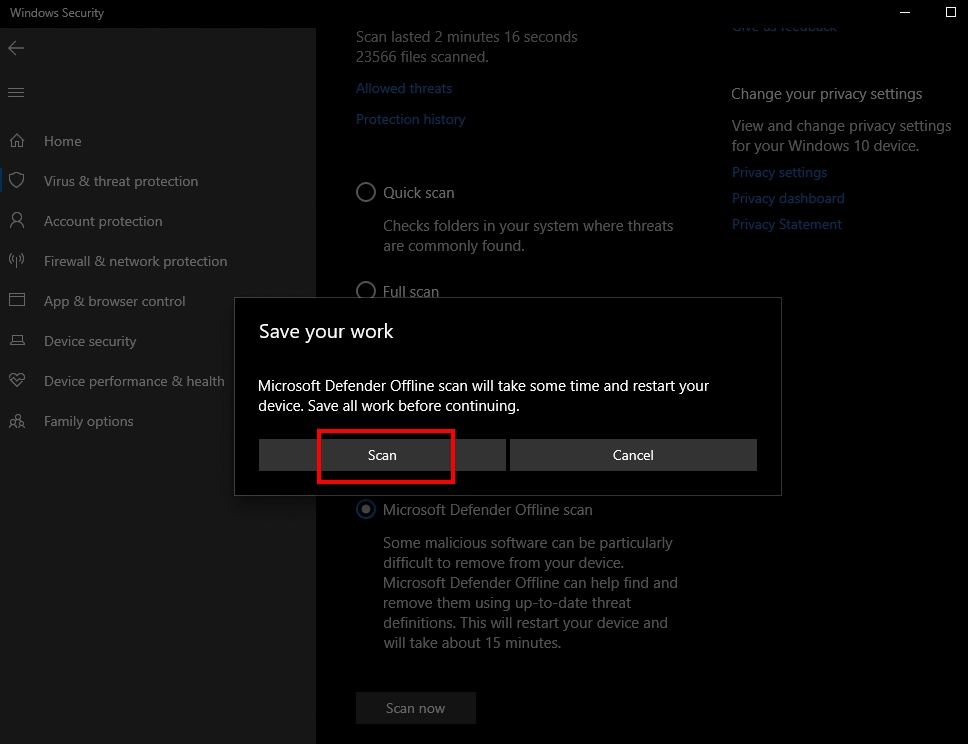Open Device performance & health section

point(134,382)
